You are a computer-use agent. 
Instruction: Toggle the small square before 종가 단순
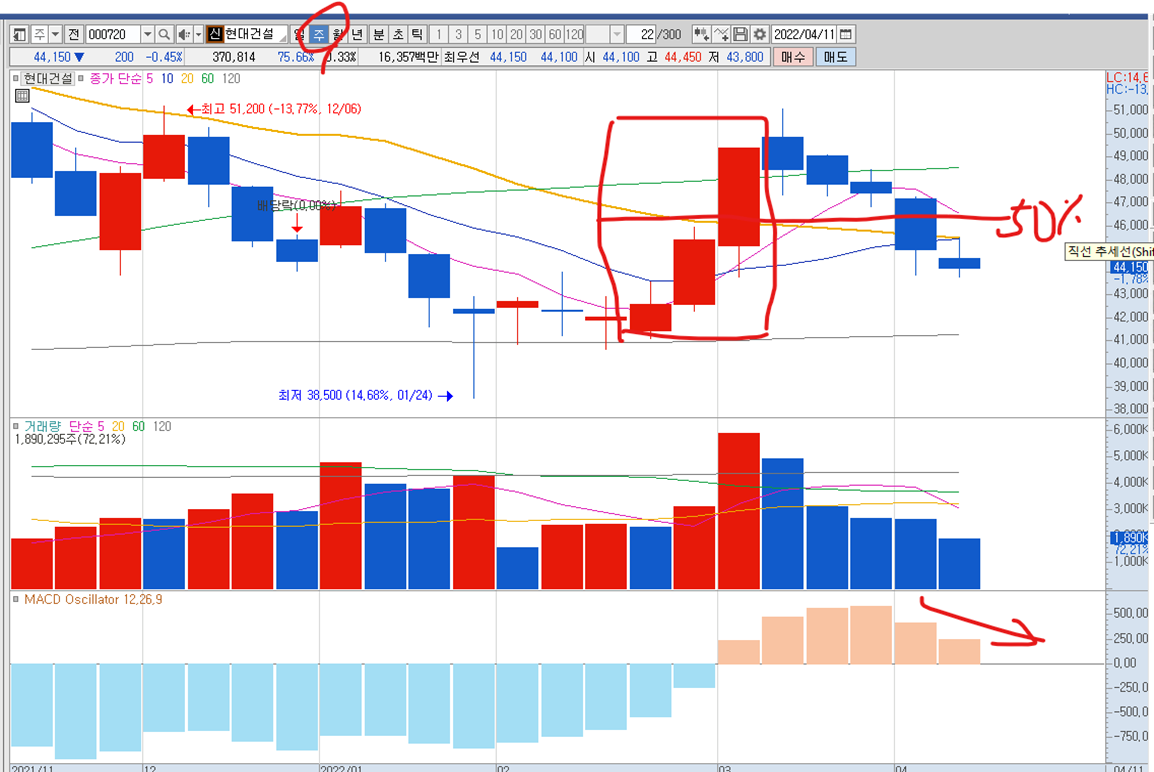(x=82, y=78)
